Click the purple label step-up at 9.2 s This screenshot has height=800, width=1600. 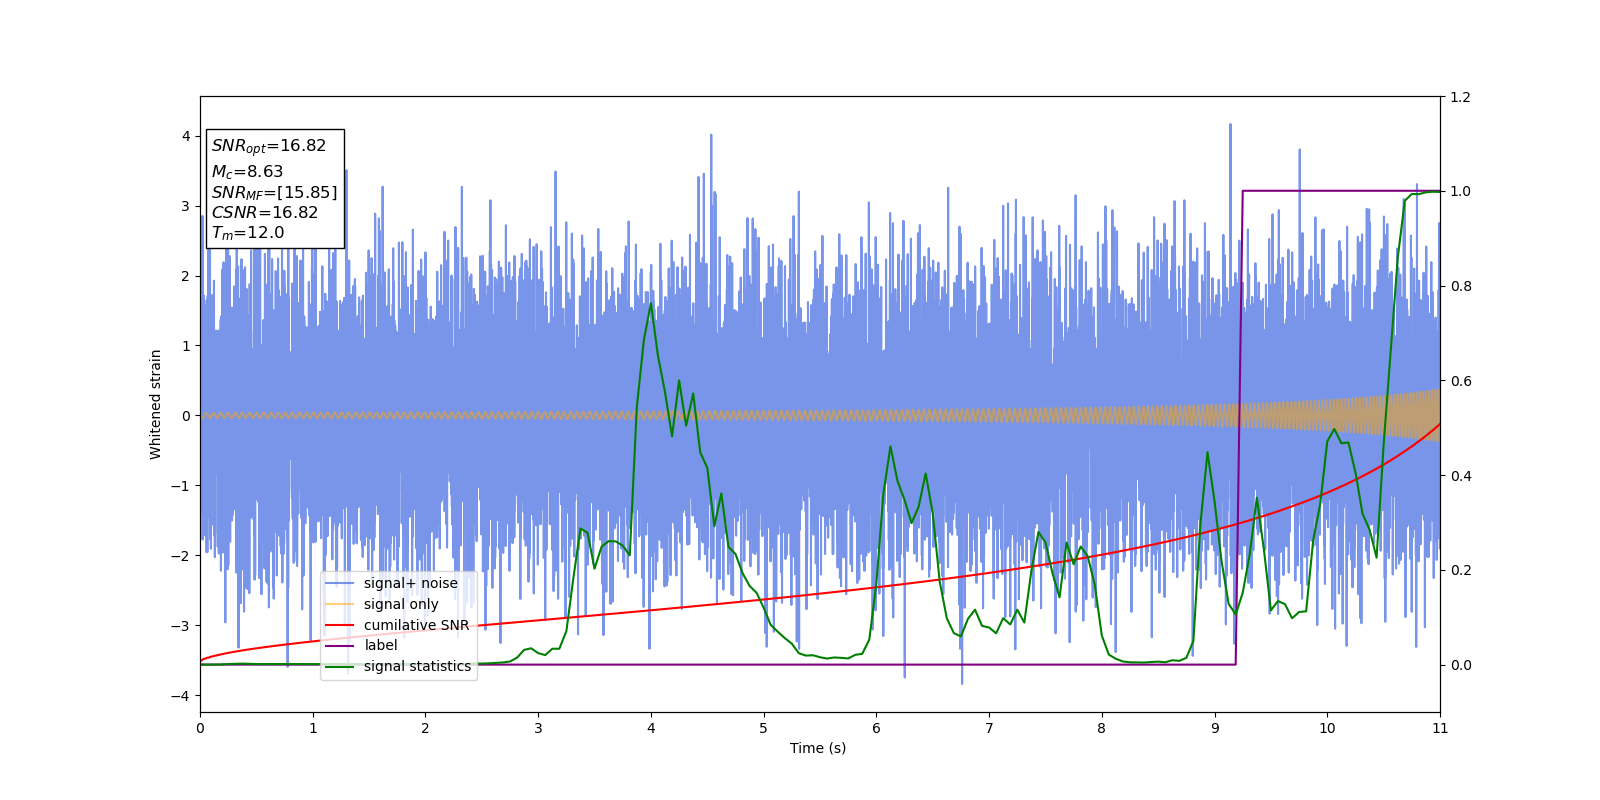coord(1239,428)
